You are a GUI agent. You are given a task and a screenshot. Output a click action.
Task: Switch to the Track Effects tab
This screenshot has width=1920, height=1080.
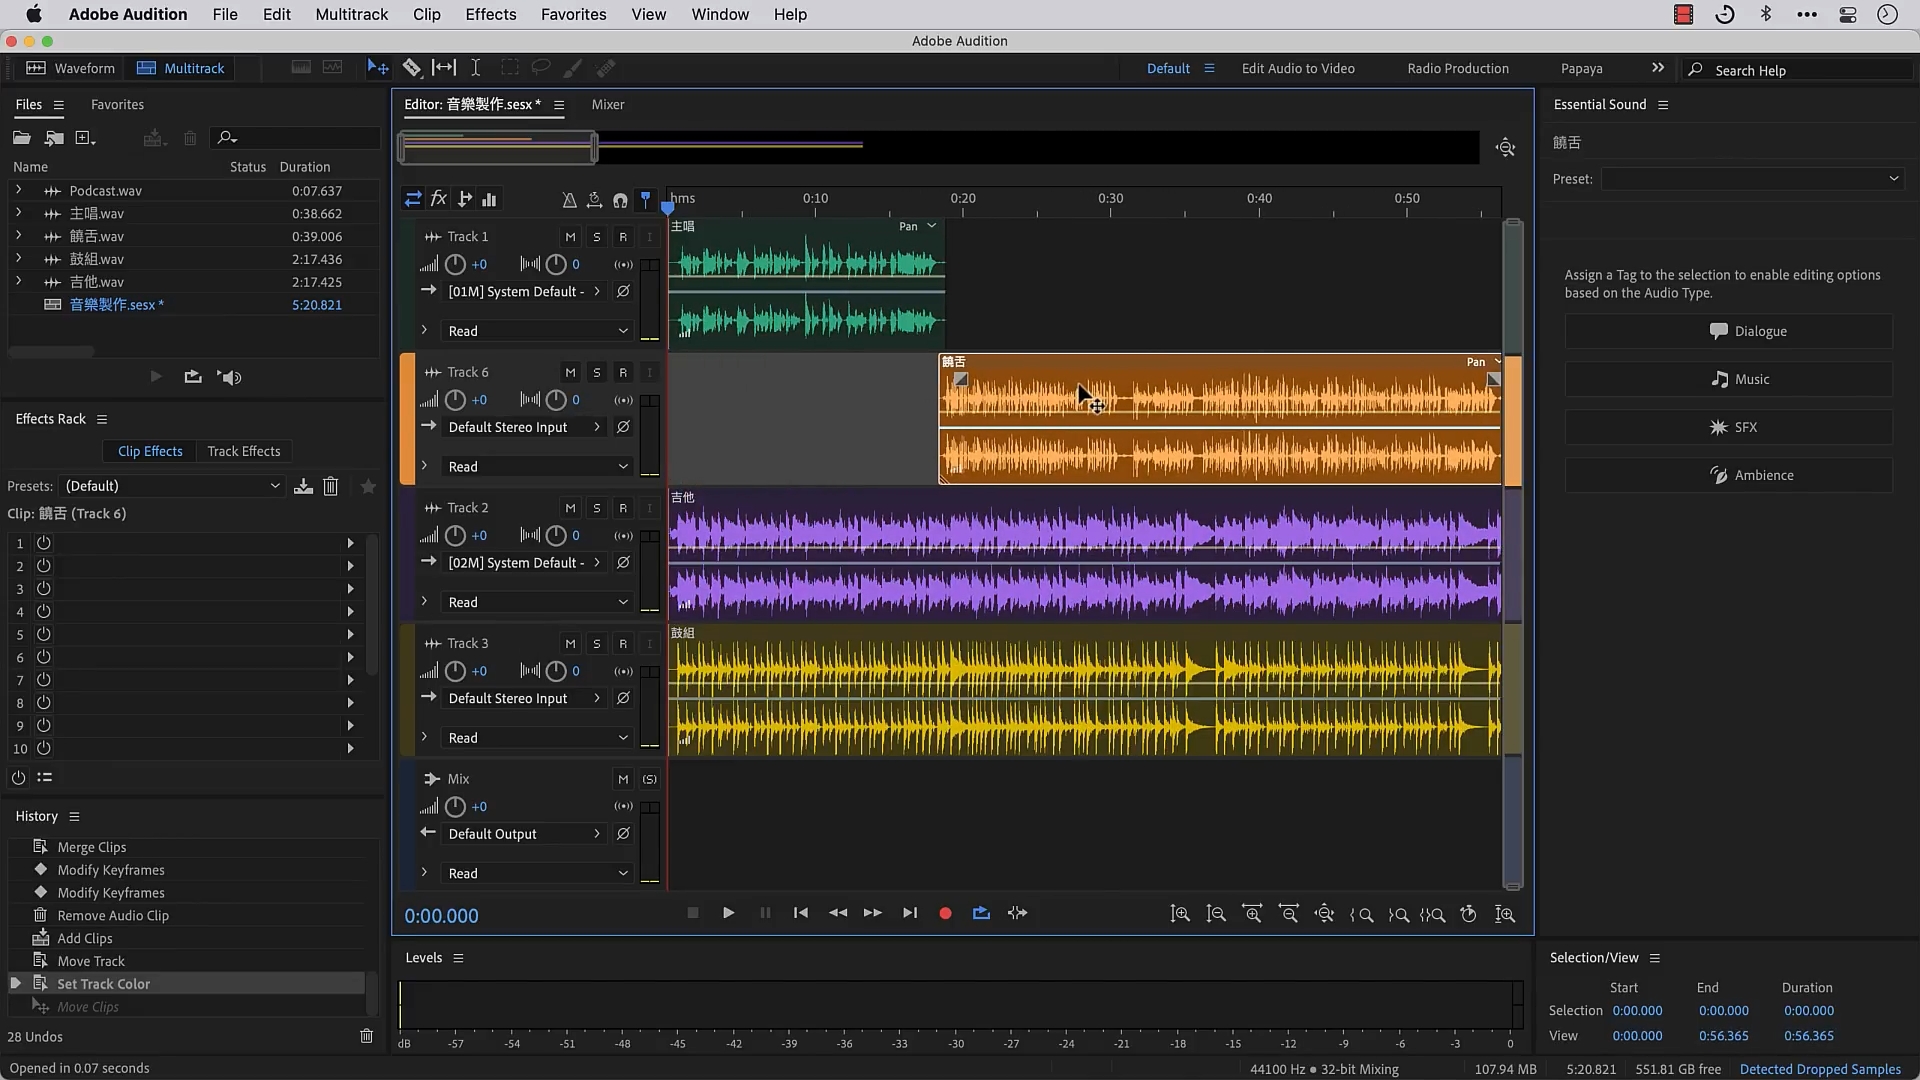click(x=243, y=451)
